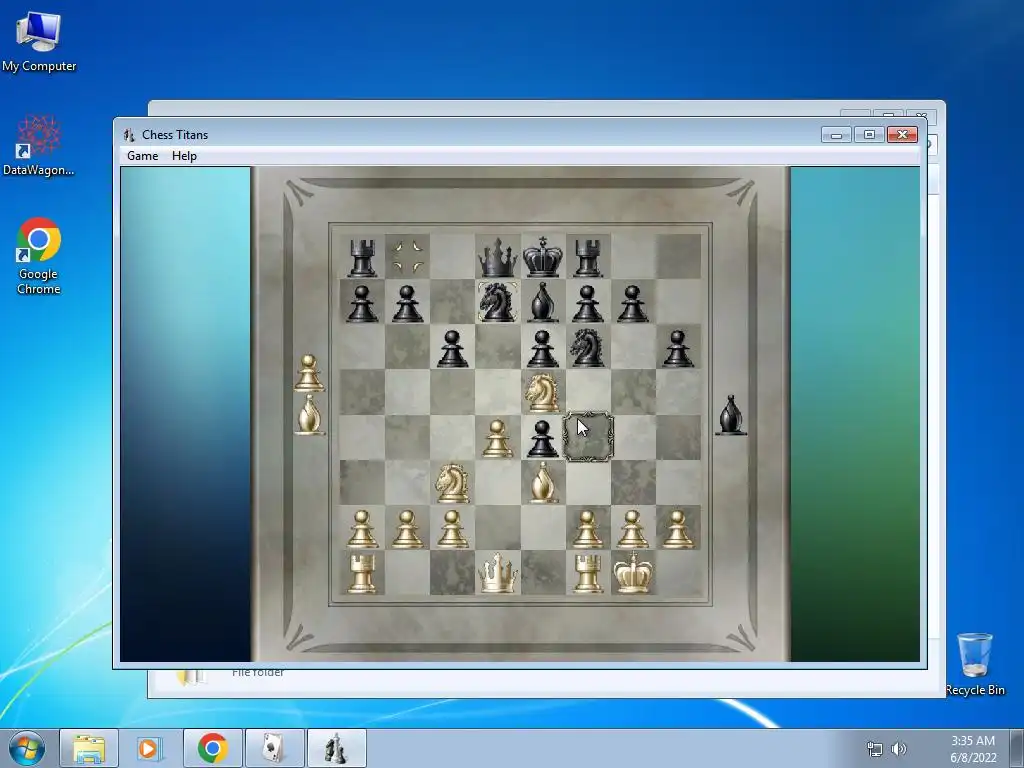
Task: Click the black pawn on a7
Action: [x=362, y=304]
